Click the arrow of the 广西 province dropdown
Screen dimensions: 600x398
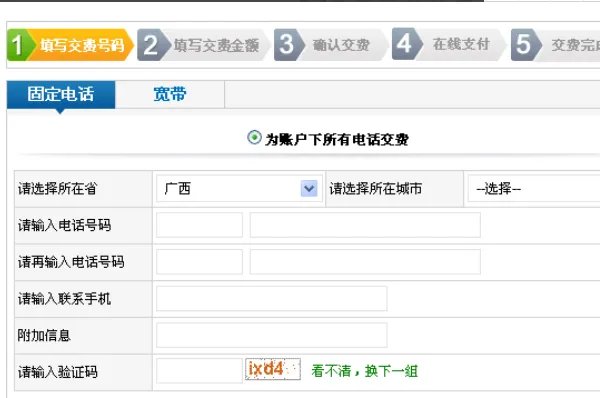click(309, 189)
